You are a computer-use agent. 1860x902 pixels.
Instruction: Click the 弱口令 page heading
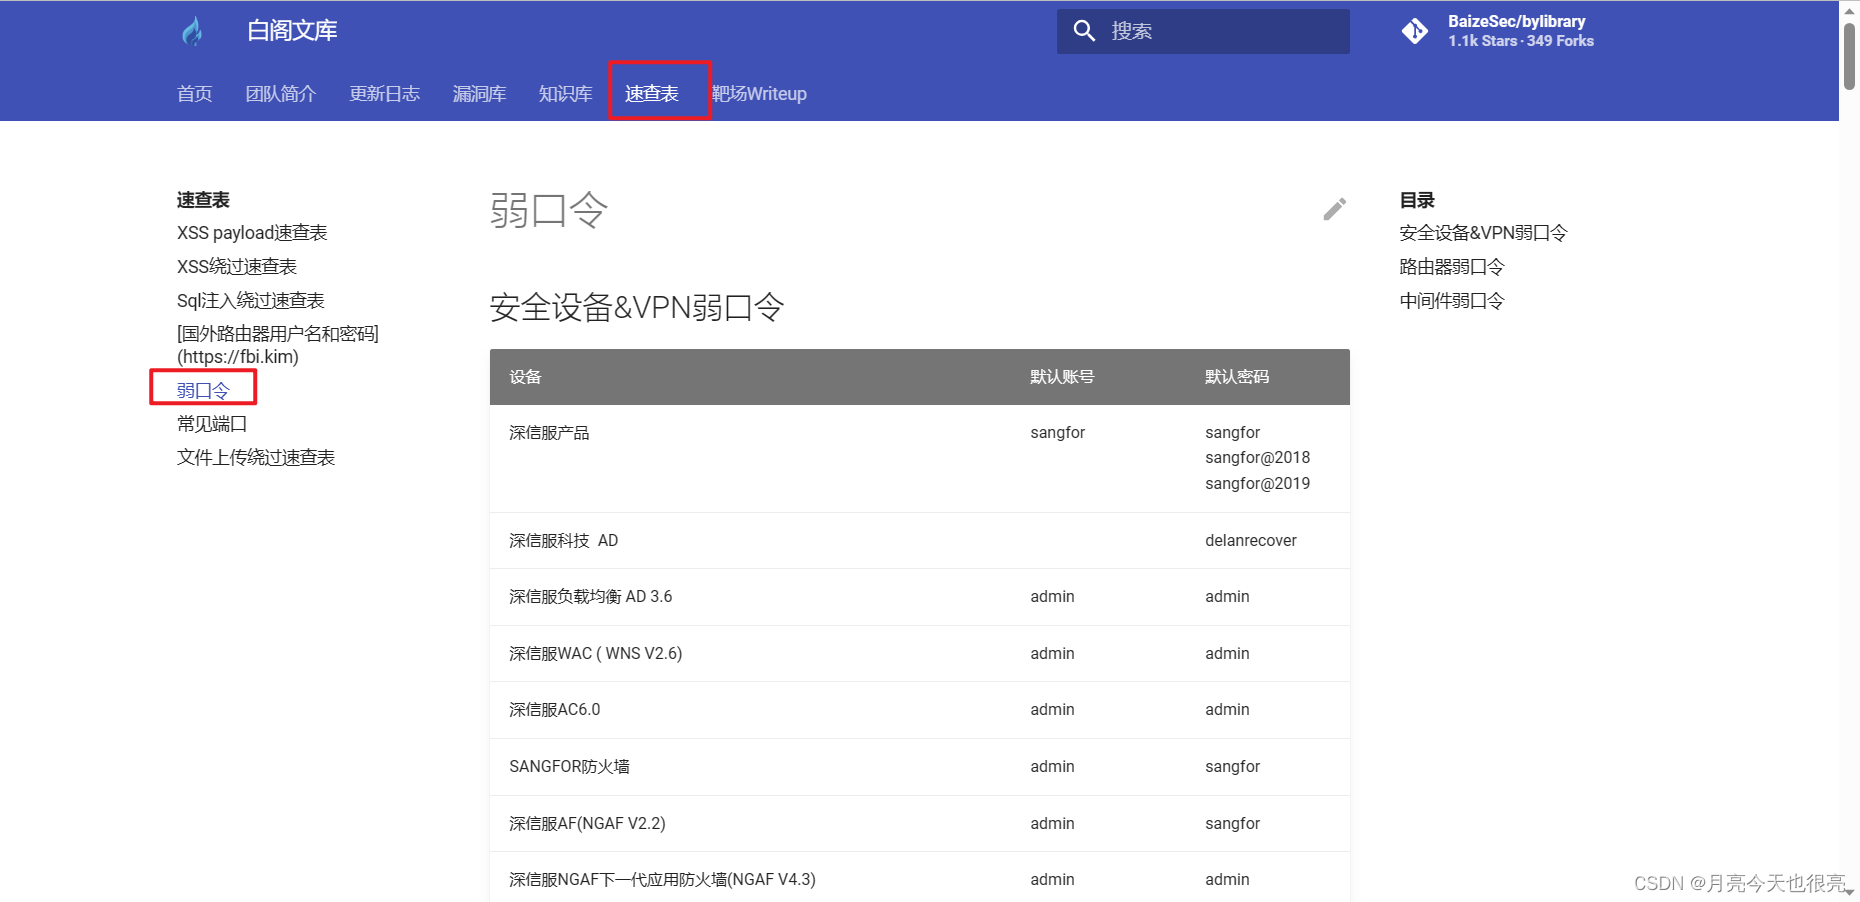(549, 210)
